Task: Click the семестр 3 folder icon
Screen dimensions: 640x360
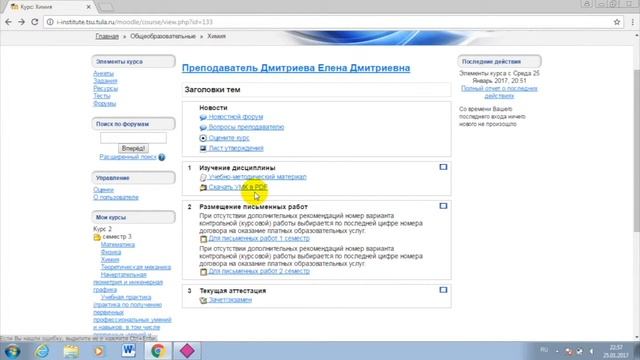Action: [97, 237]
